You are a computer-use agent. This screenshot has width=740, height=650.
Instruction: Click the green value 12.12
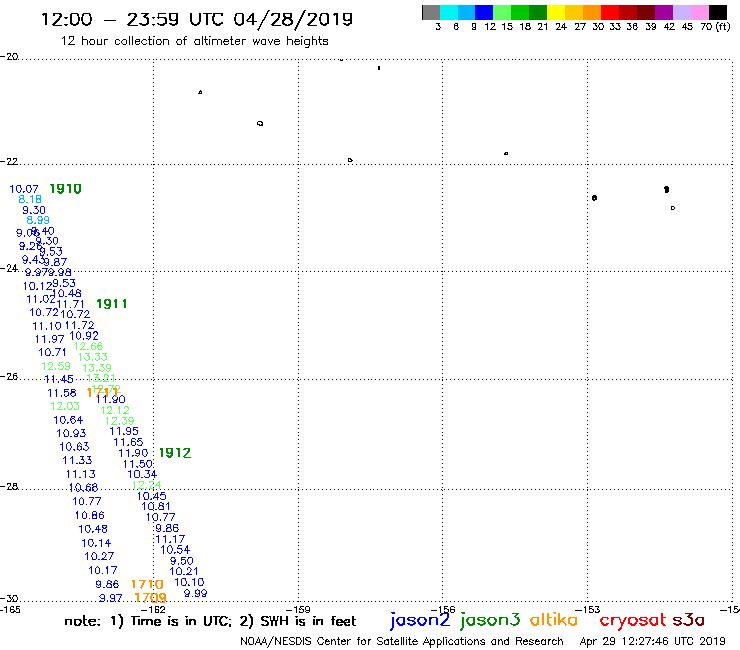pos(115,410)
